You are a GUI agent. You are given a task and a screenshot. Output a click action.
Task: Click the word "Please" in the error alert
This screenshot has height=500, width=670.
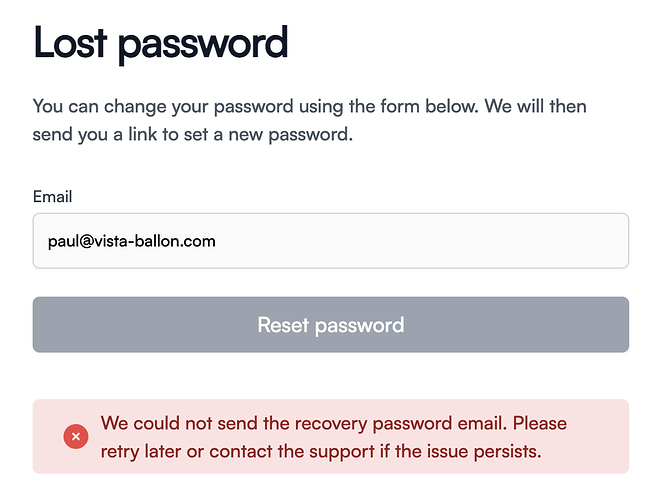coord(540,424)
